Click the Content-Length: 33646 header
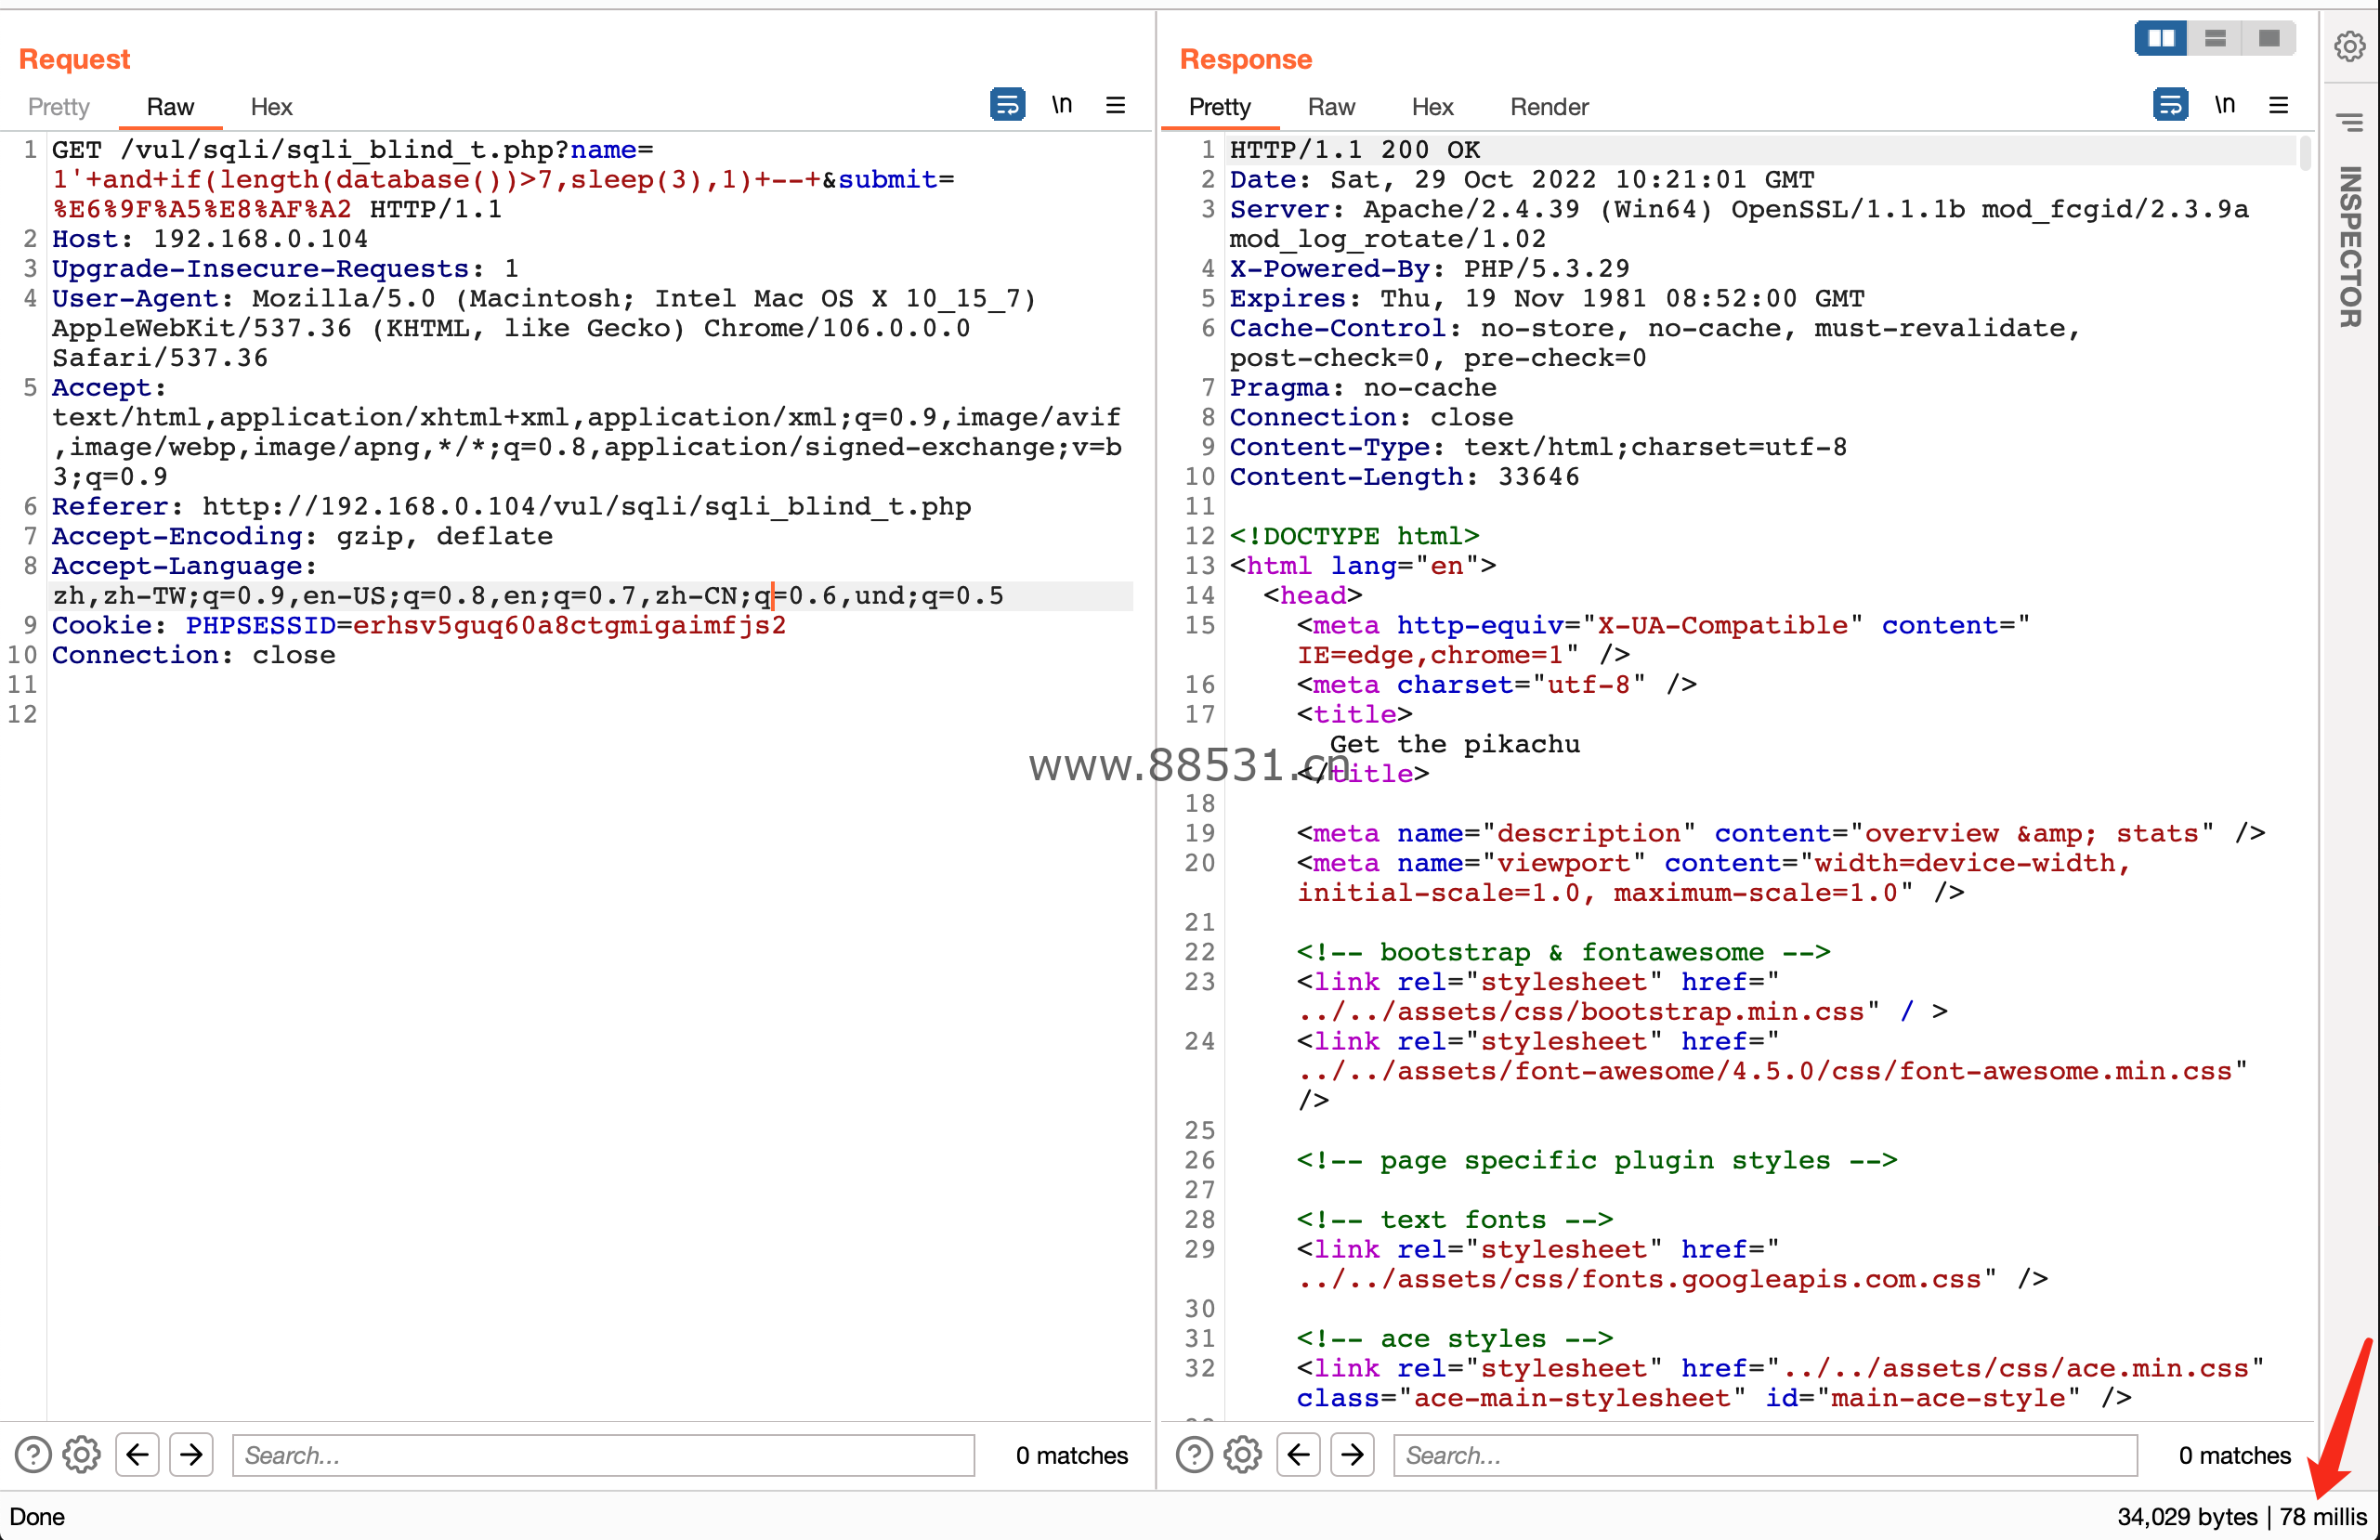This screenshot has width=2380, height=1540. click(x=1404, y=477)
